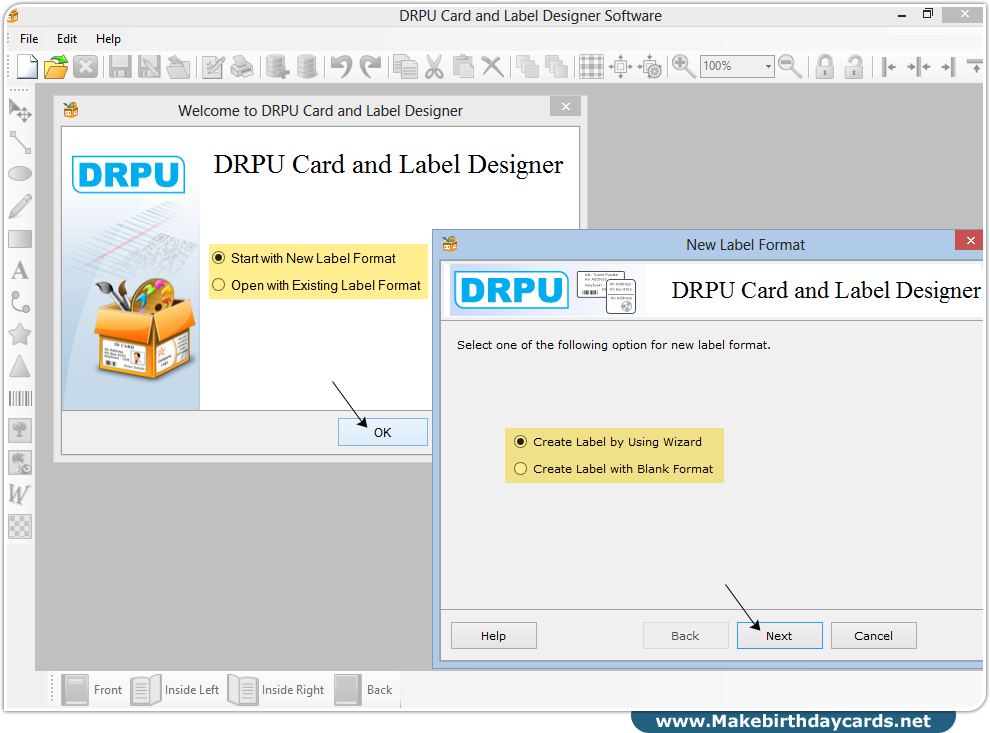990x733 pixels.
Task: Switch to the Back card side tab
Action: point(364,689)
